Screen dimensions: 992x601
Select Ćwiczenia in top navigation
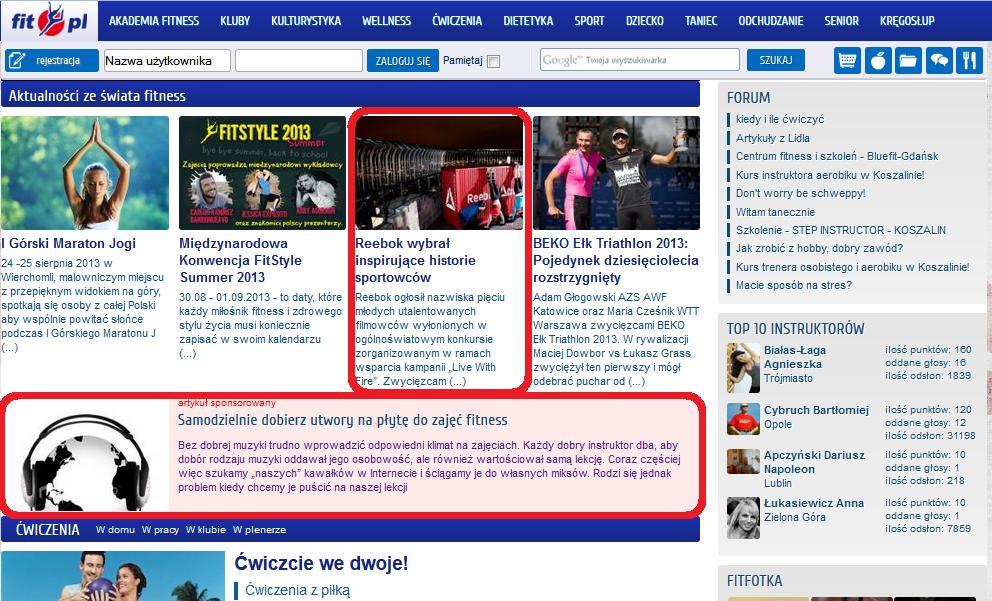(457, 21)
